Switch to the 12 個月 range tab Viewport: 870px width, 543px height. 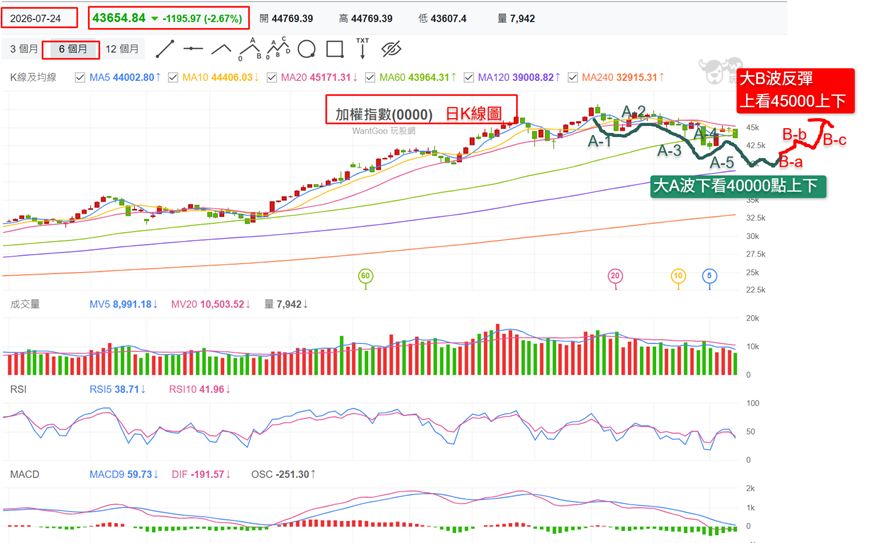(122, 49)
